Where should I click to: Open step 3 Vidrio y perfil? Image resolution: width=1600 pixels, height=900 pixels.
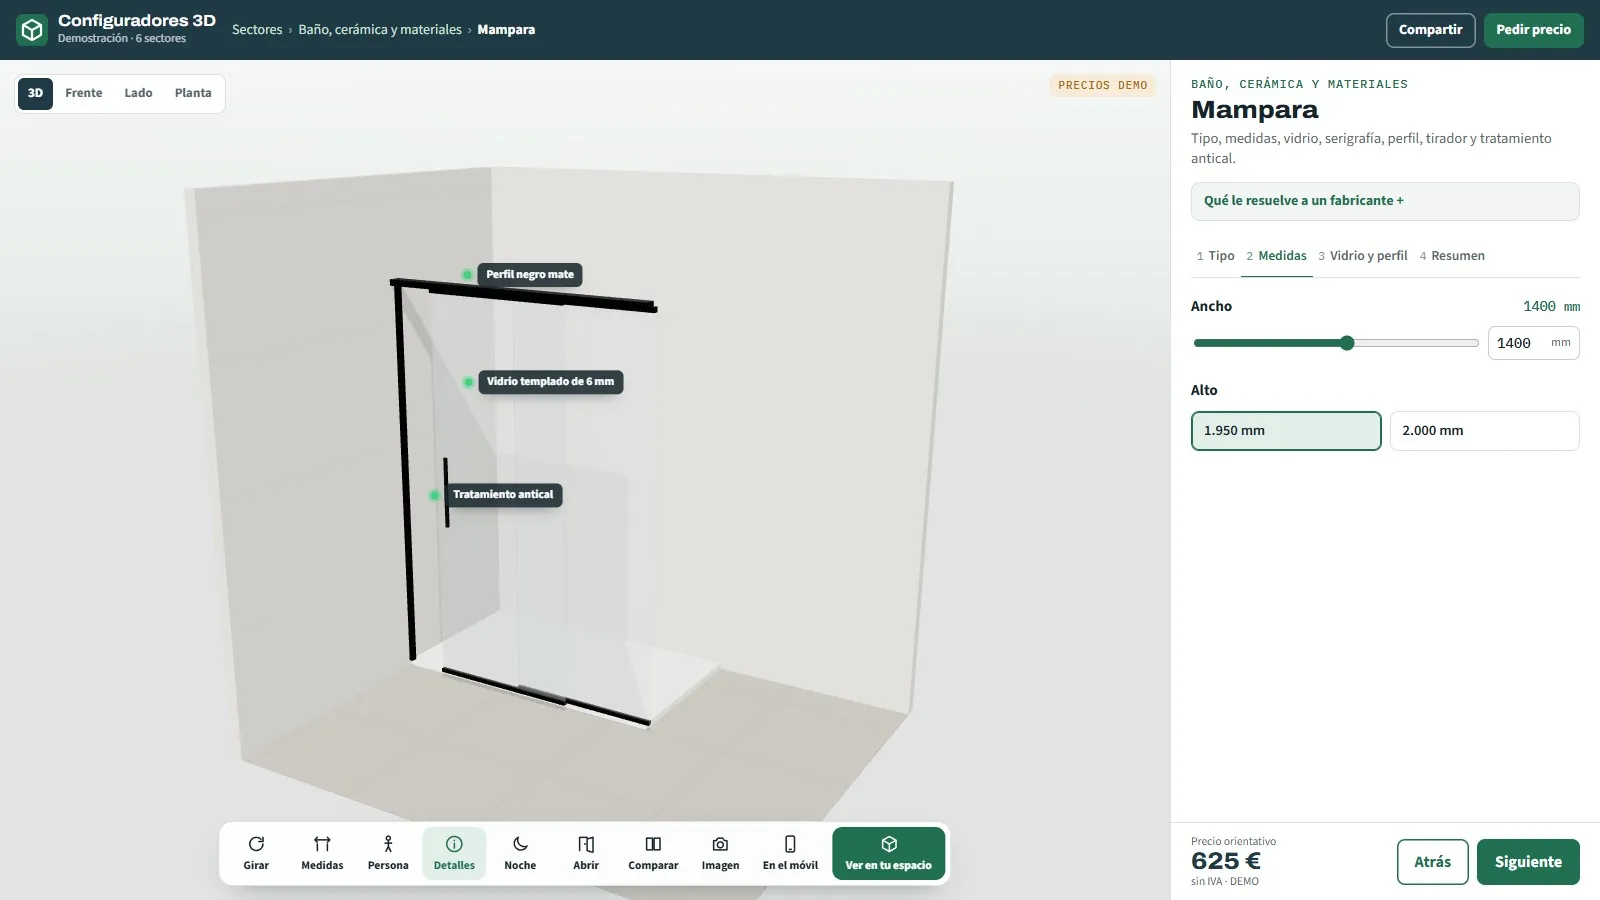click(x=1362, y=256)
